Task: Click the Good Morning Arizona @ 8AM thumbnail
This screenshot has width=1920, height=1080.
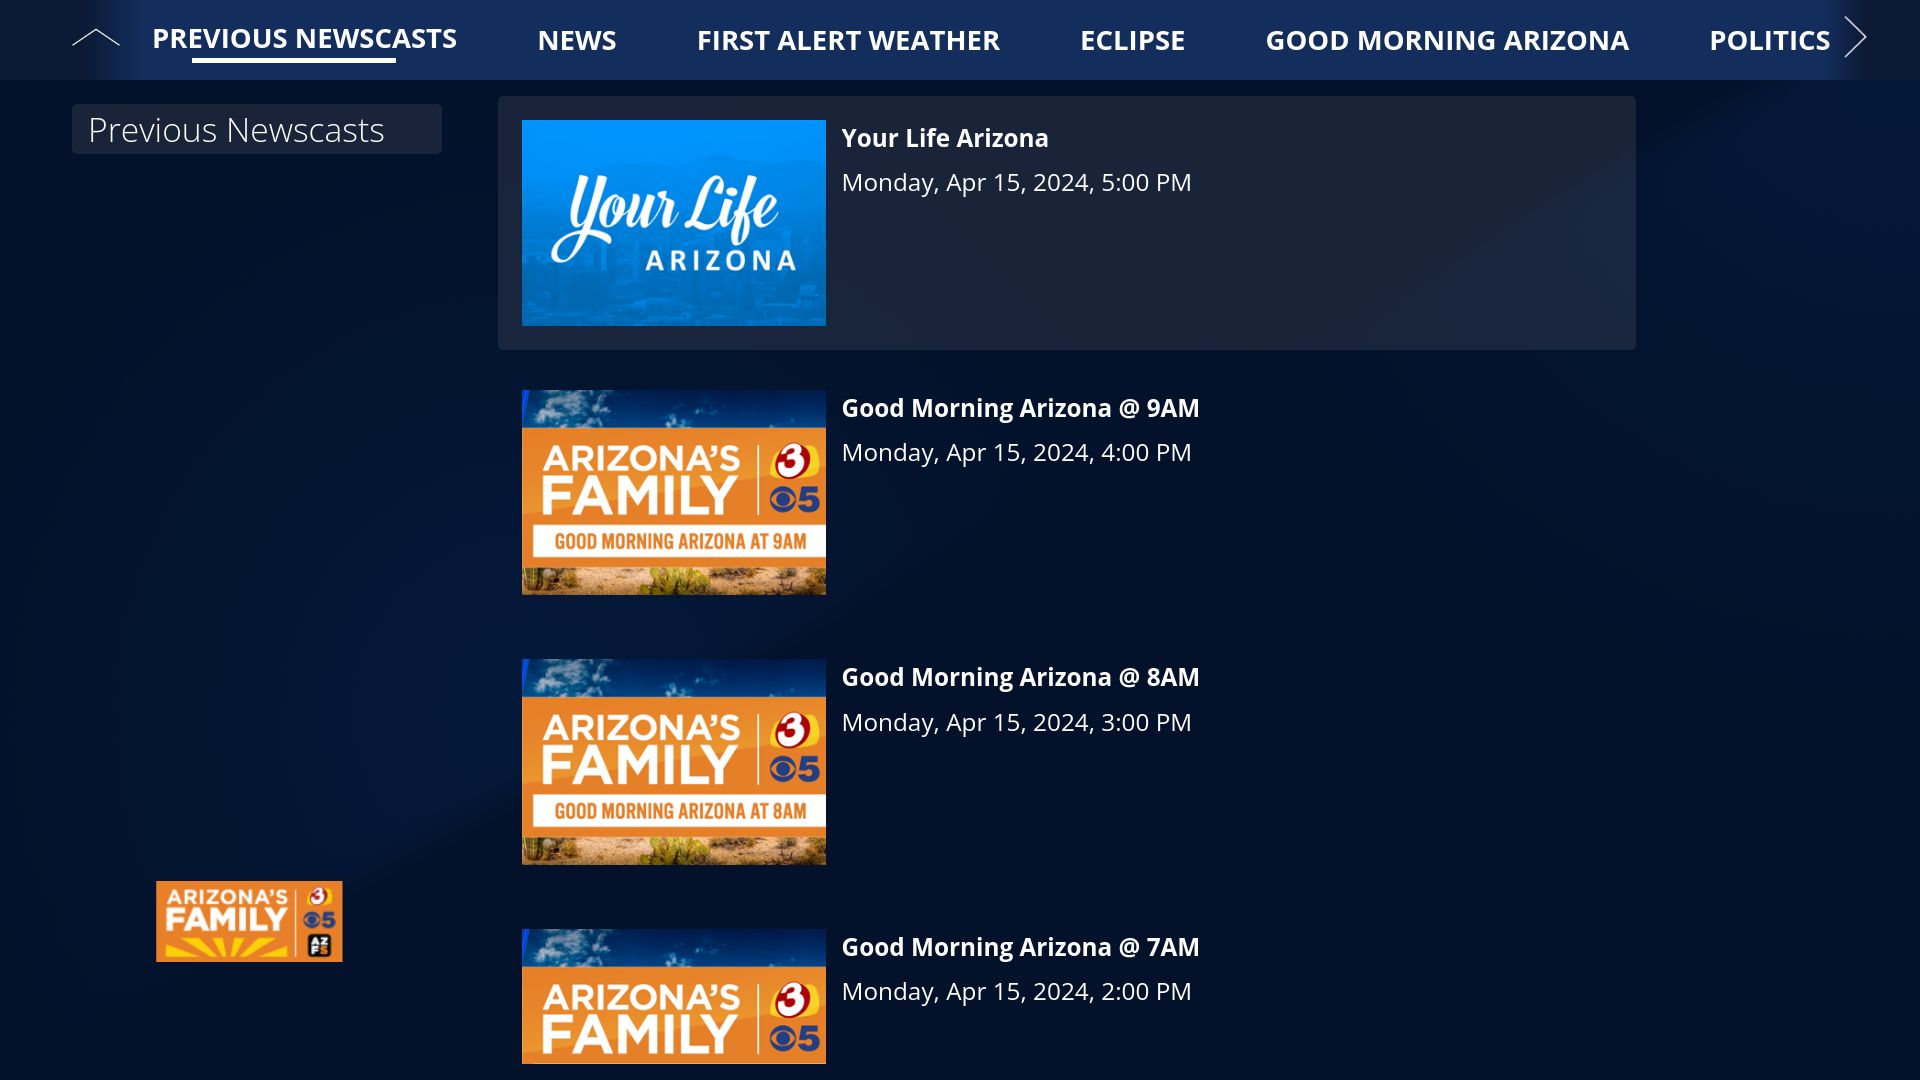Action: point(673,761)
